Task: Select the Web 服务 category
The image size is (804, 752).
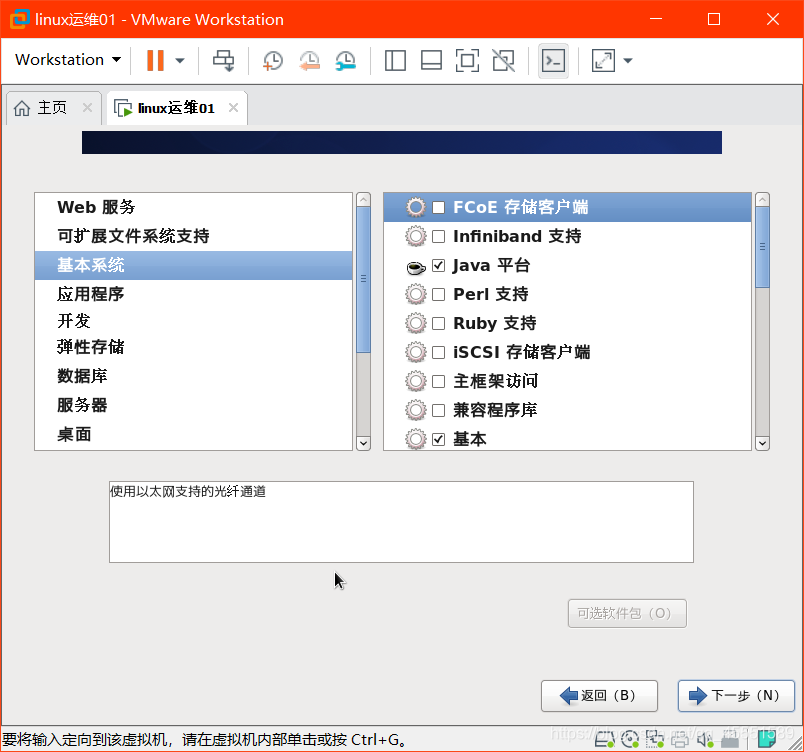Action: pyautogui.click(x=194, y=207)
